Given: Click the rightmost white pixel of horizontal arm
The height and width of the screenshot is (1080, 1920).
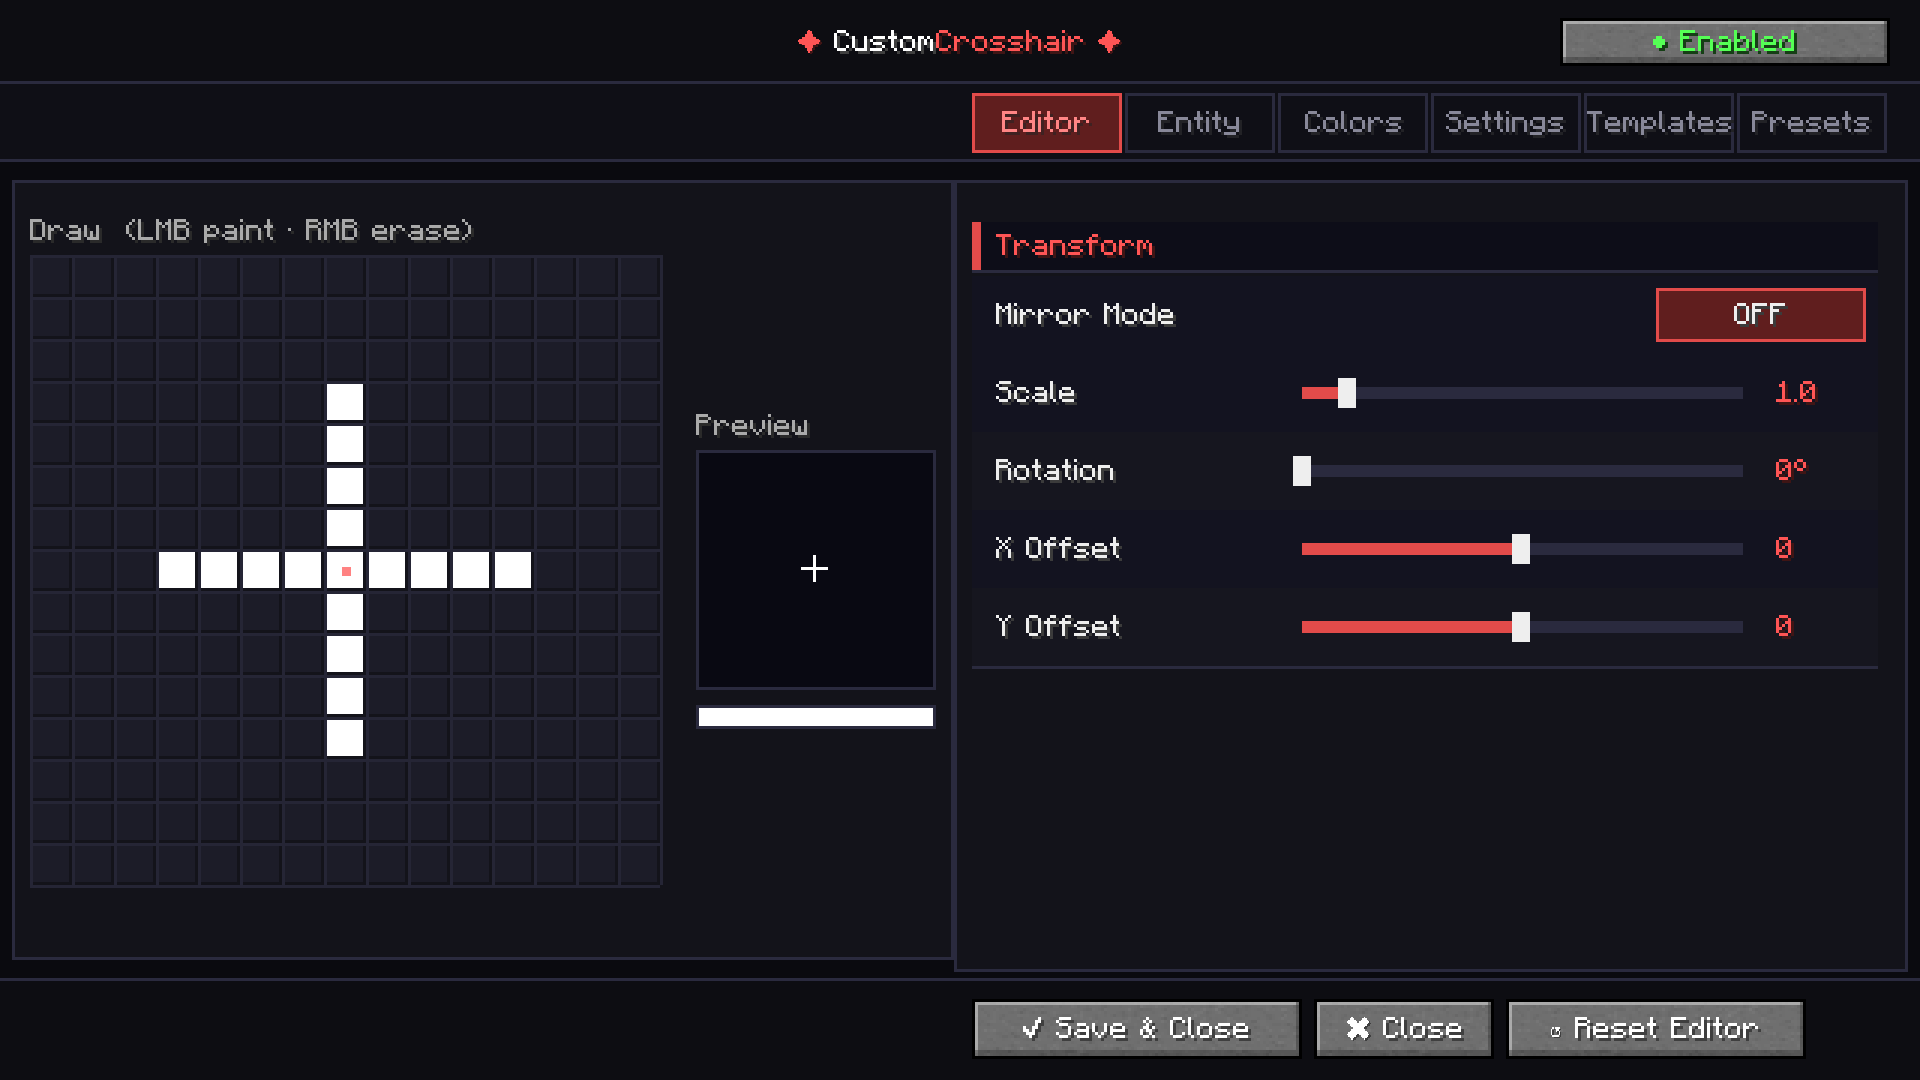Looking at the screenshot, I should (513, 570).
